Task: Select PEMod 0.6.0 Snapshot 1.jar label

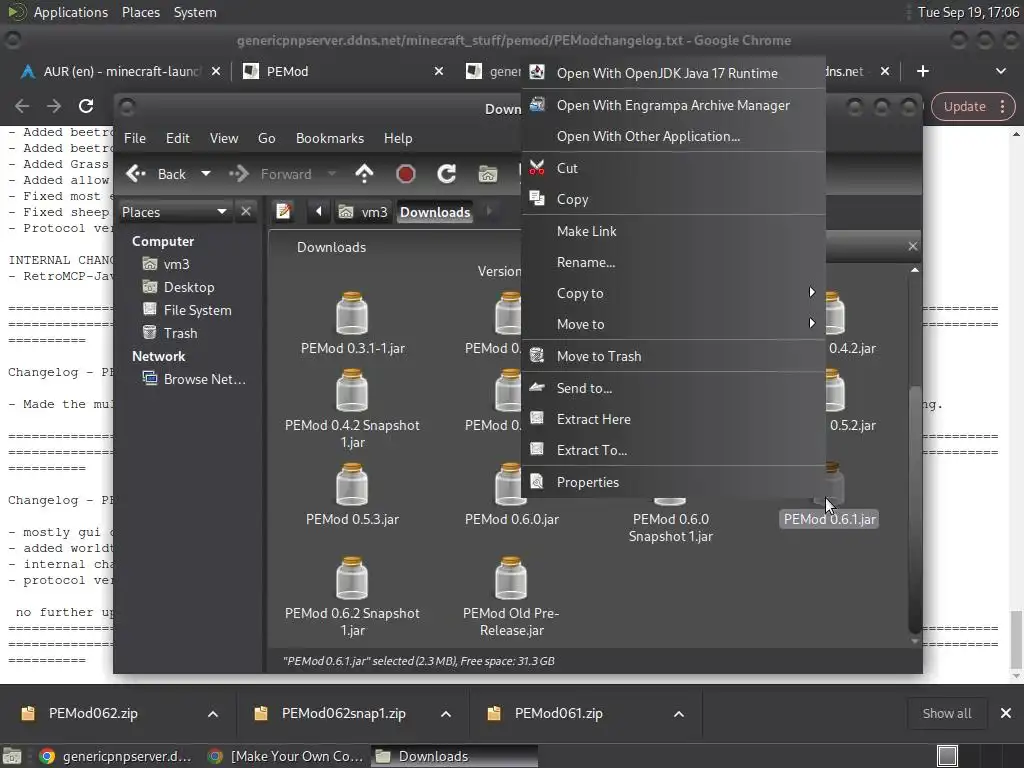Action: [671, 528]
